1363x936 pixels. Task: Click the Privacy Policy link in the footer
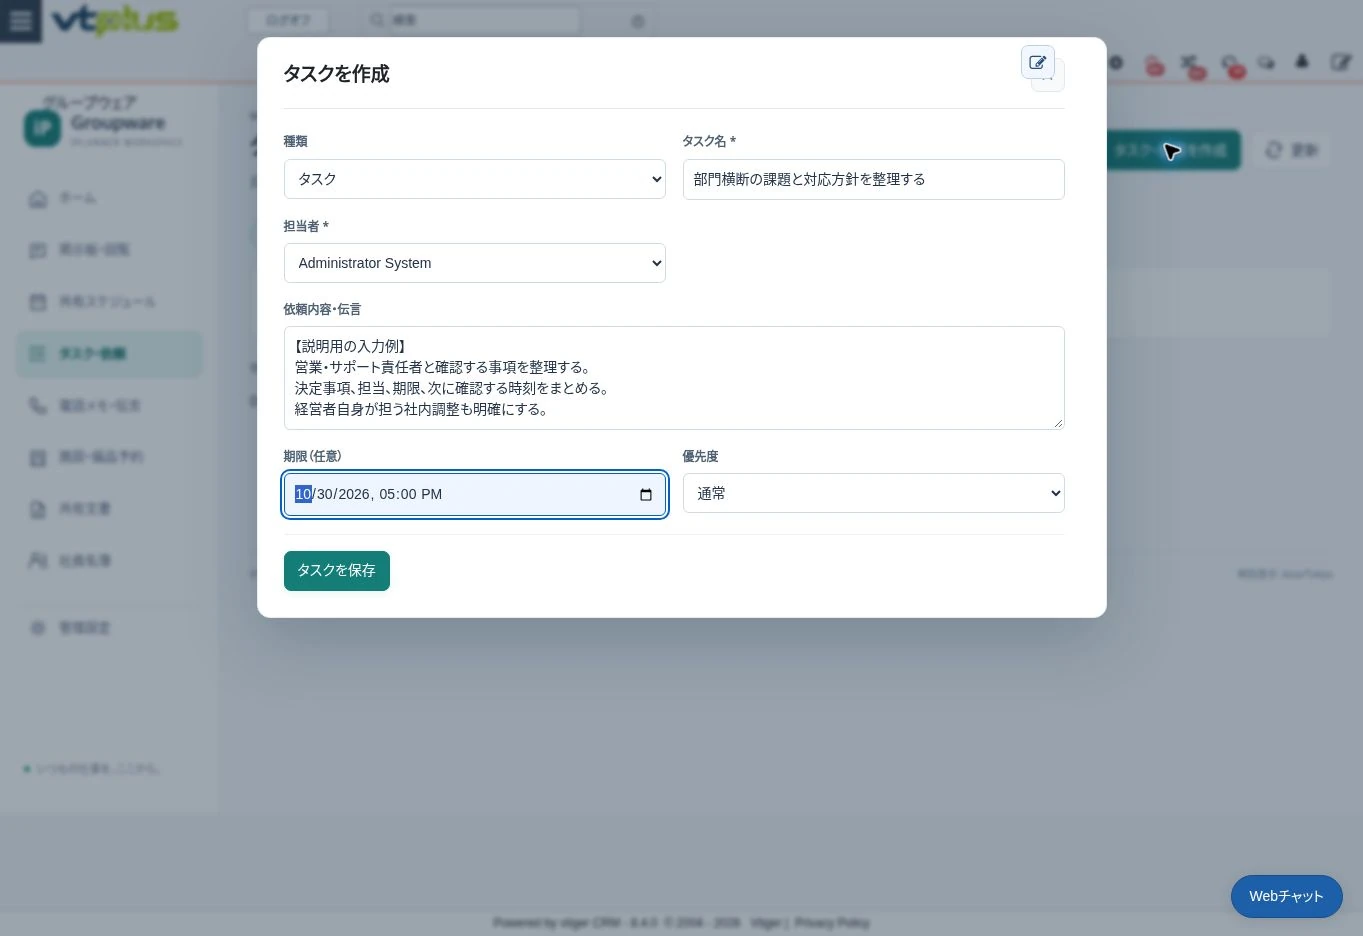(832, 922)
